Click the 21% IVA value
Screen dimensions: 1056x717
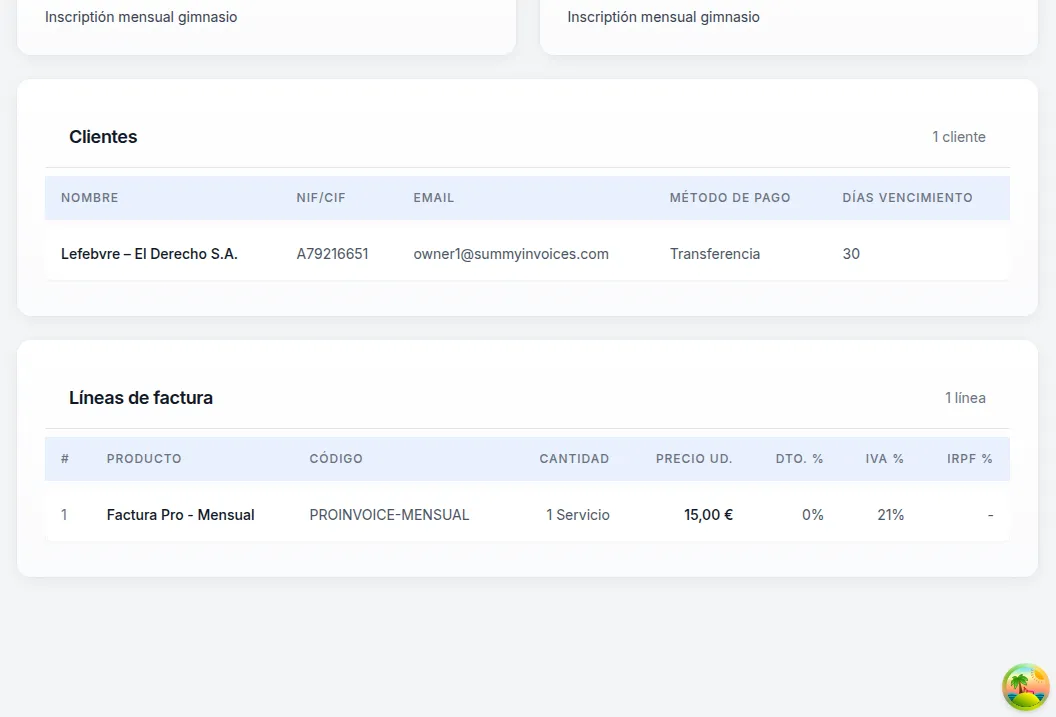890,515
